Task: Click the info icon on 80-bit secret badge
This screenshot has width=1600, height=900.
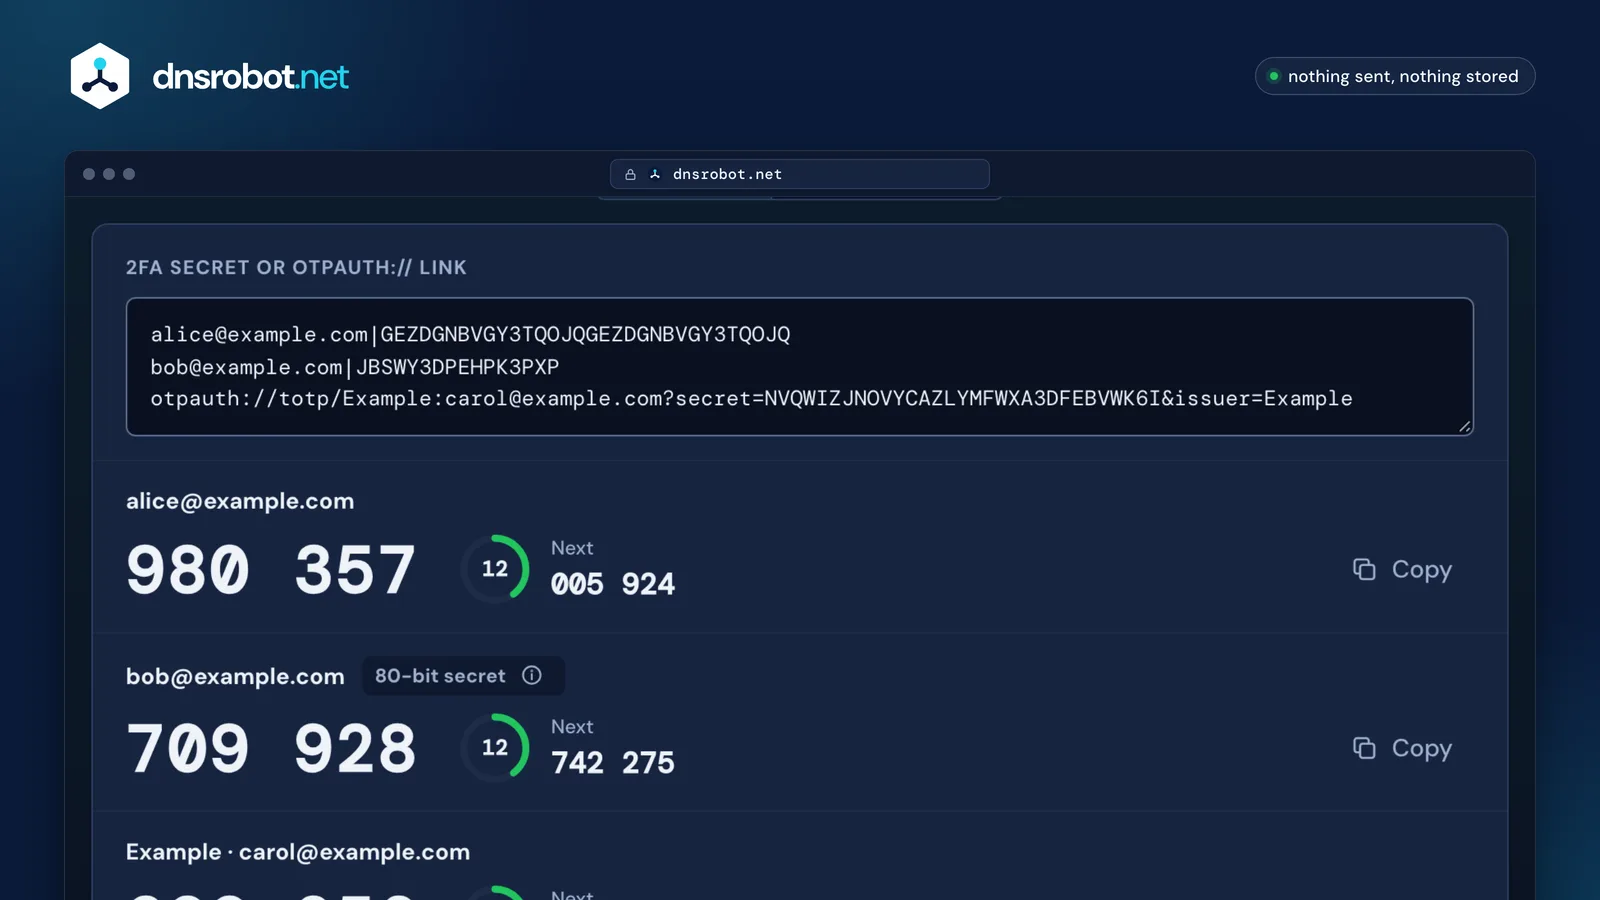Action: click(532, 675)
